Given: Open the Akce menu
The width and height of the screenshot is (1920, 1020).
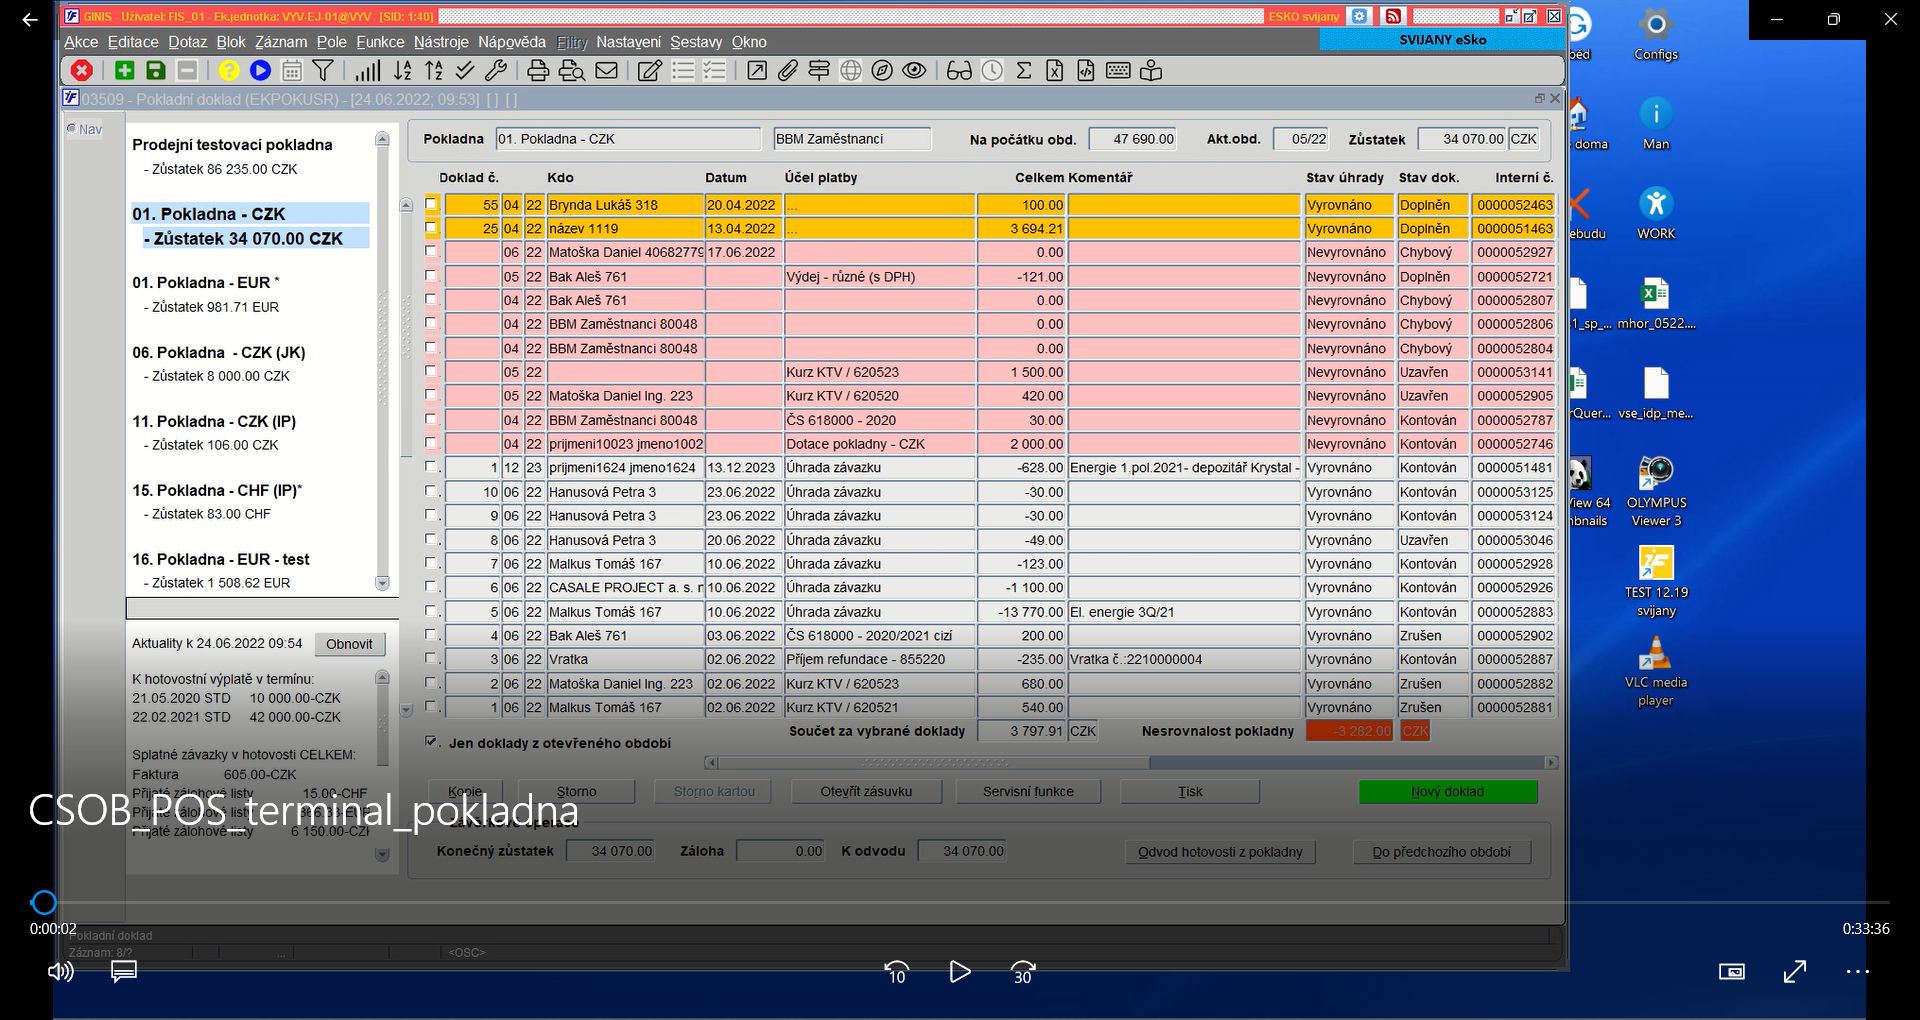Looking at the screenshot, I should pos(81,42).
